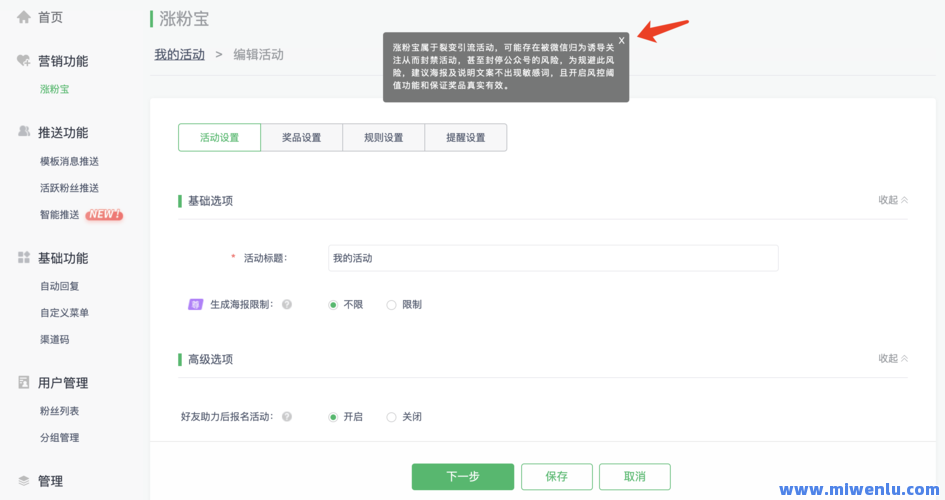The width and height of the screenshot is (945, 500).
Task: Go to 首页 in the sidebar
Action: 50,17
